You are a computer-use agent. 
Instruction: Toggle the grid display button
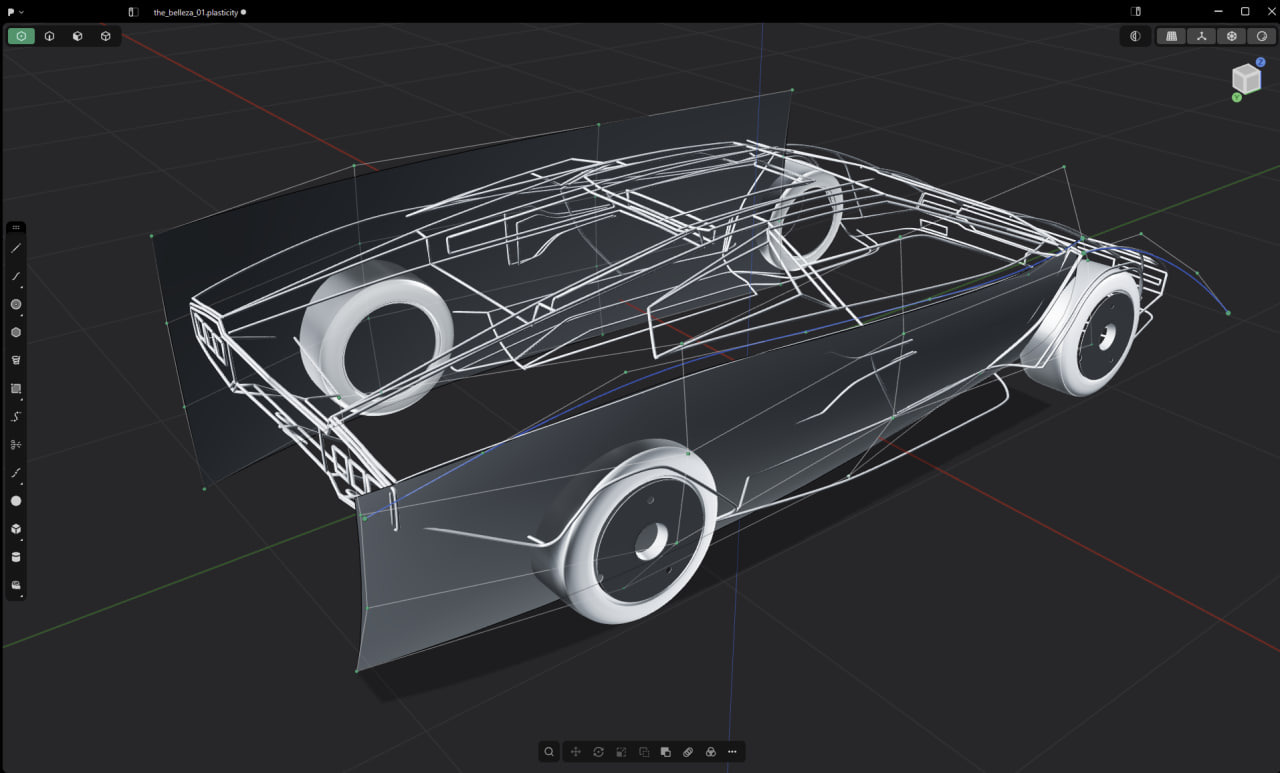tap(1171, 36)
